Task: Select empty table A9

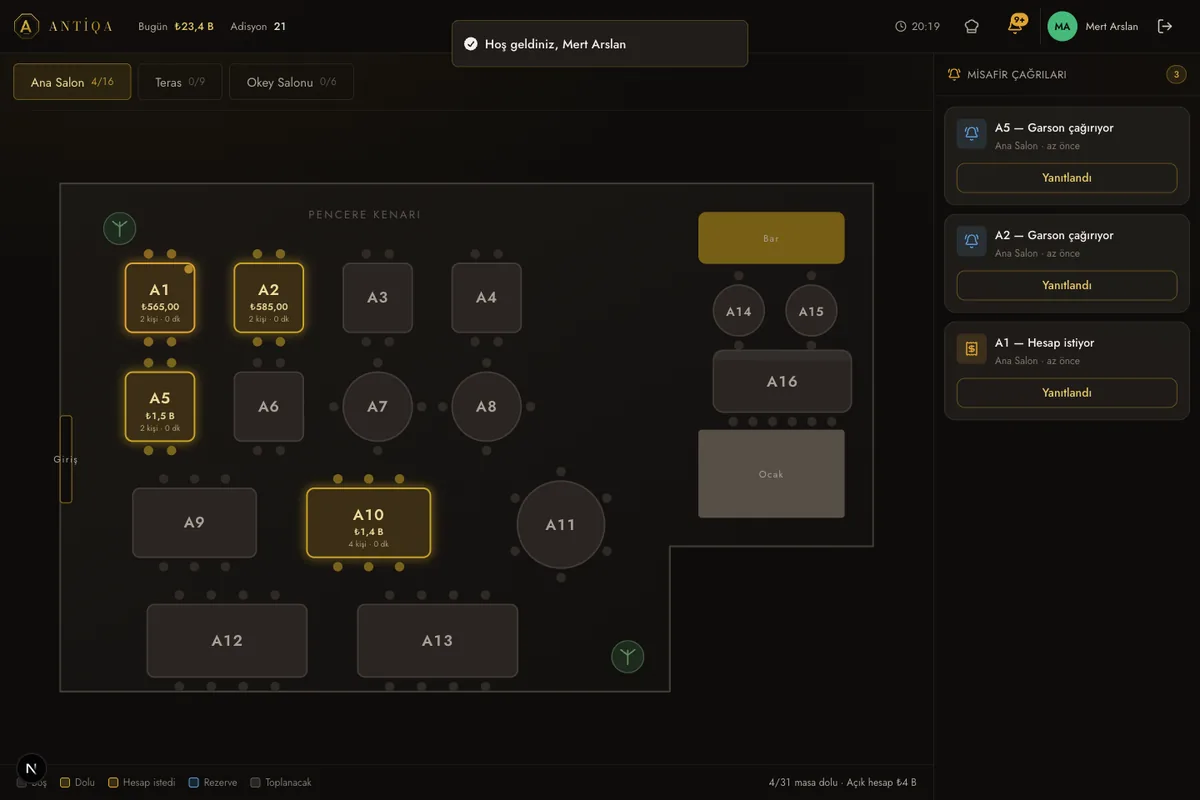Action: [195, 523]
